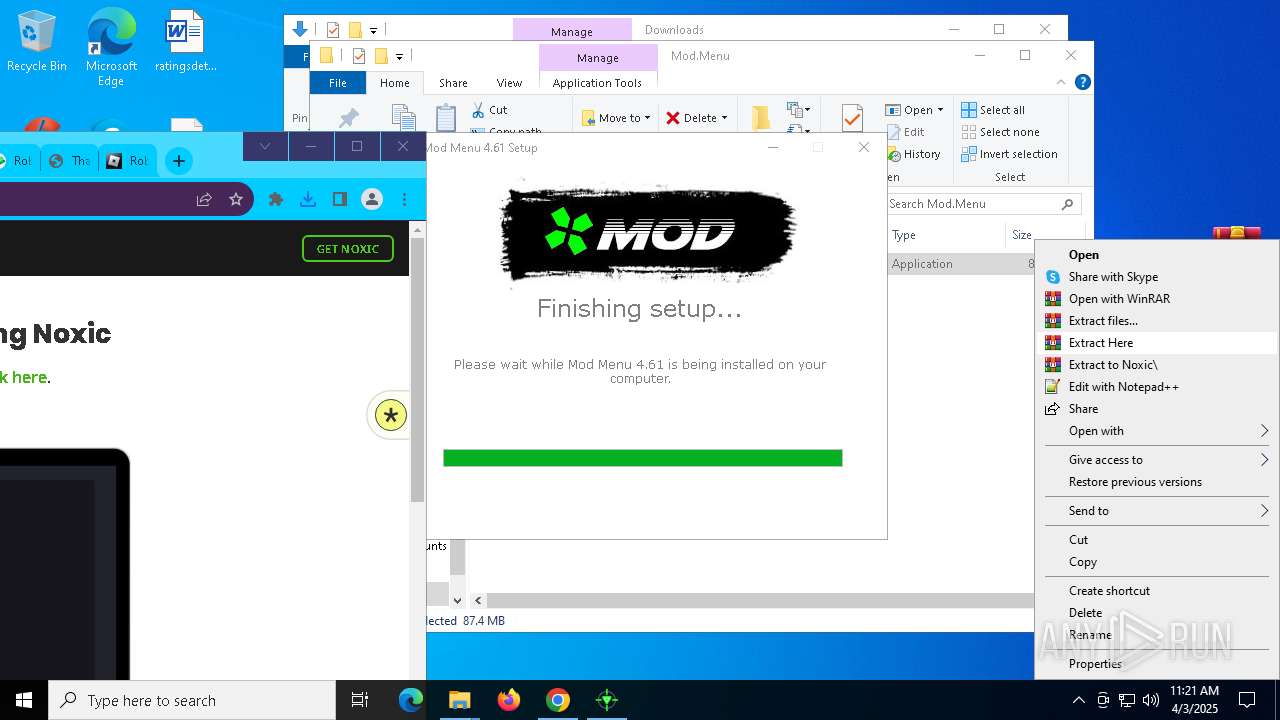
Task: Open browser three-dot menu
Action: [404, 199]
